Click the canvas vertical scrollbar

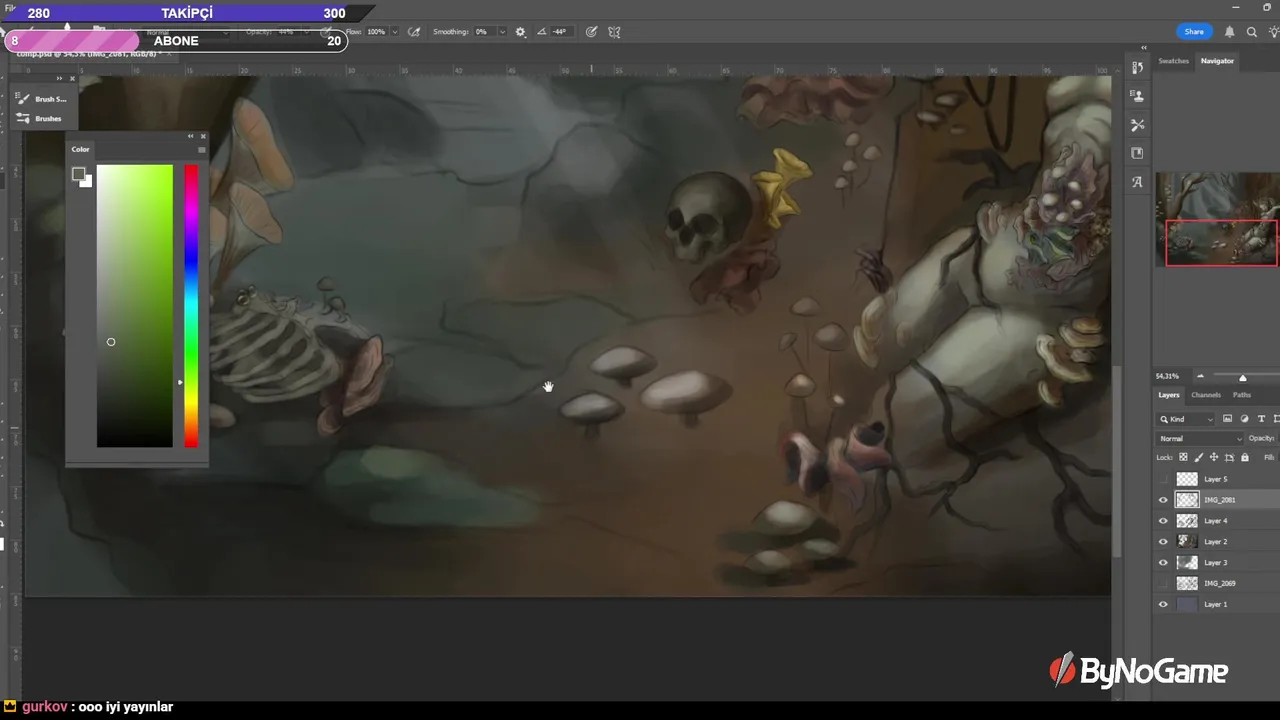pyautogui.click(x=1116, y=460)
